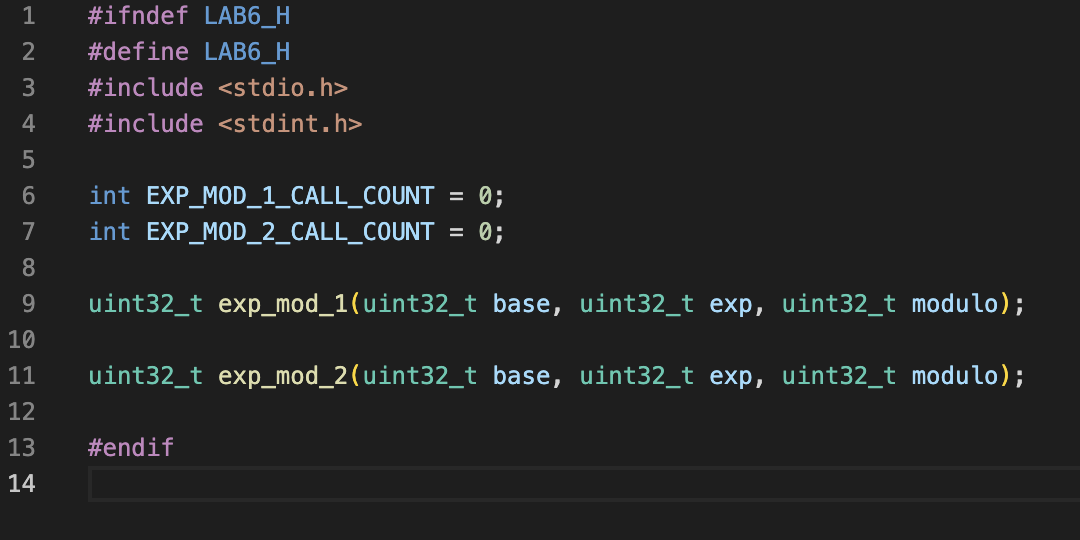Click the <stdint.h> include path
Screen dimensions: 1080x540
click(x=290, y=124)
